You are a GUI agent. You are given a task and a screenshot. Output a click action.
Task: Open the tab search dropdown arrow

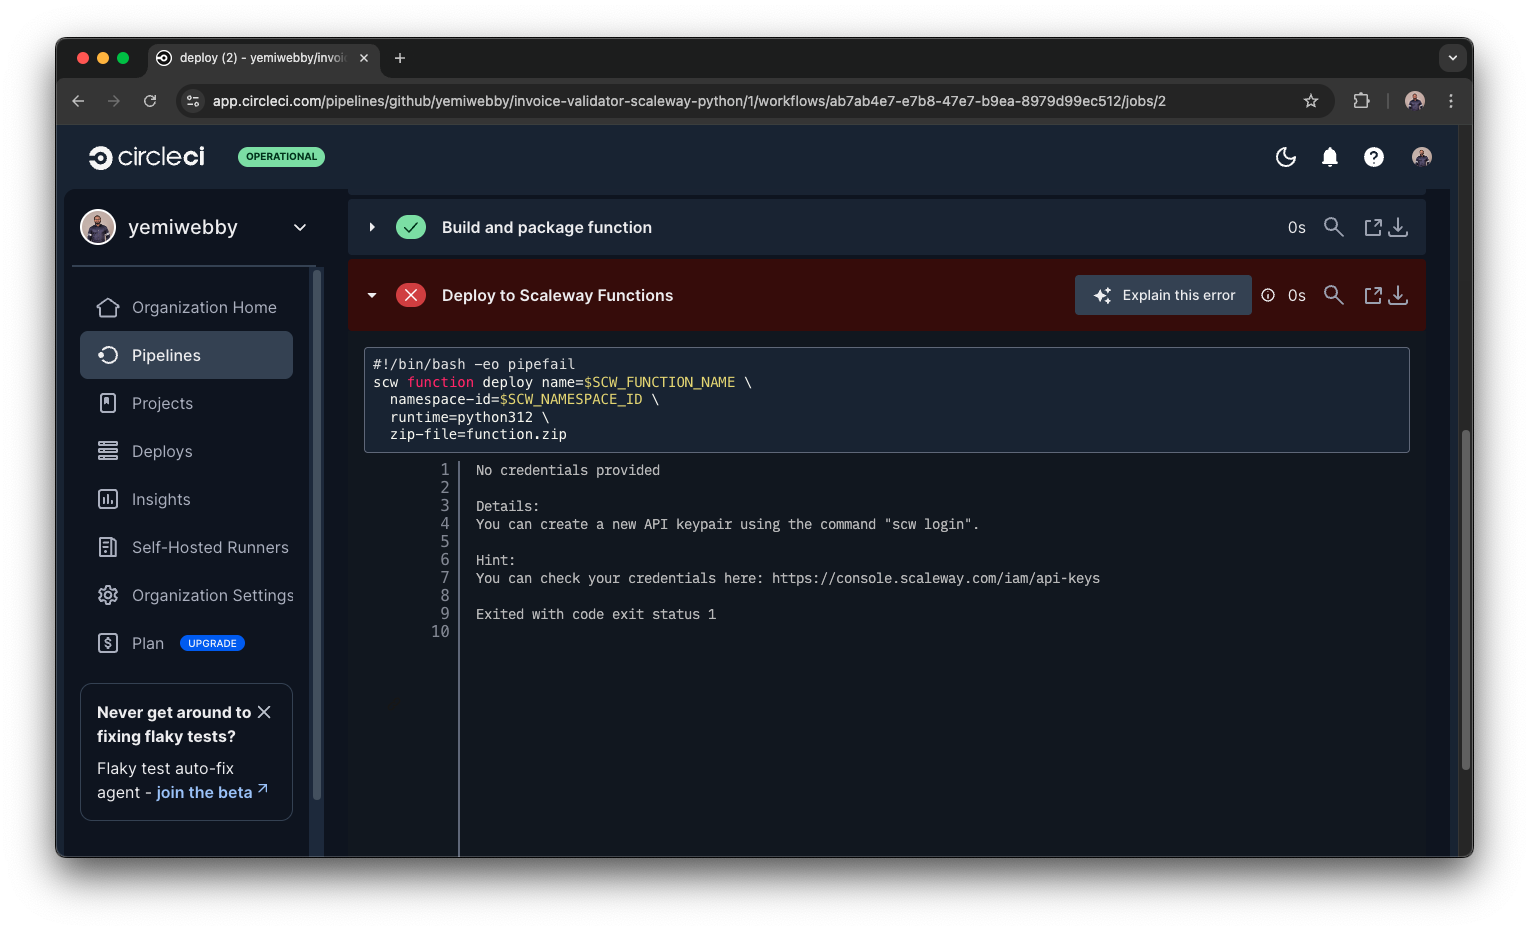(x=1453, y=58)
